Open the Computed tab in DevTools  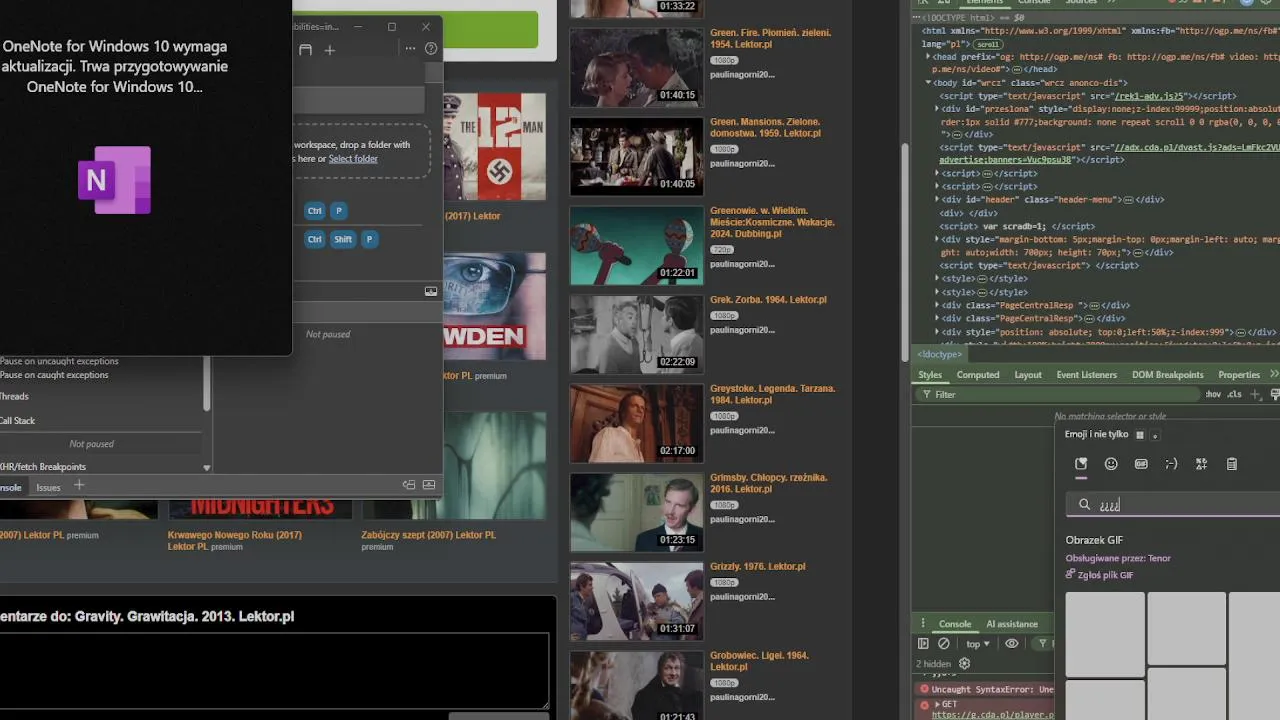click(x=978, y=375)
